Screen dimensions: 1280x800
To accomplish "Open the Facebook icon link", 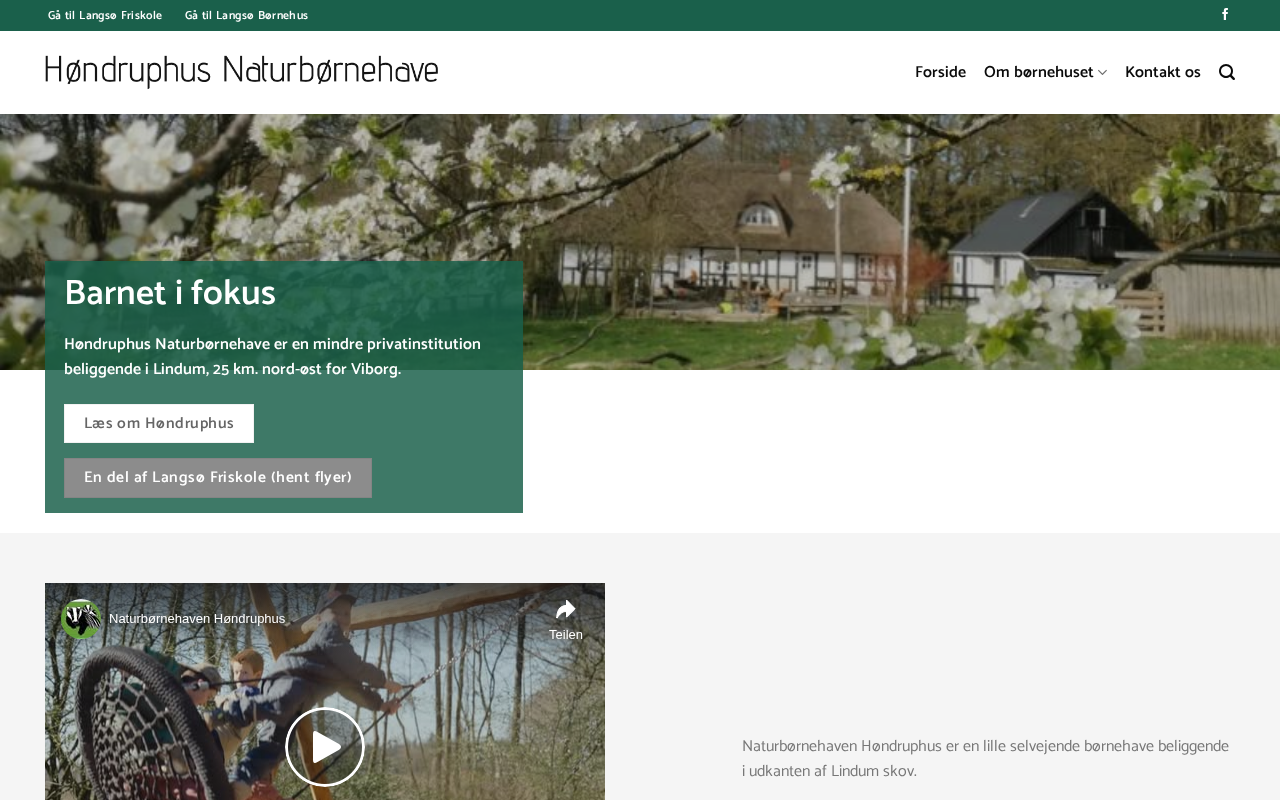I will point(1225,15).
